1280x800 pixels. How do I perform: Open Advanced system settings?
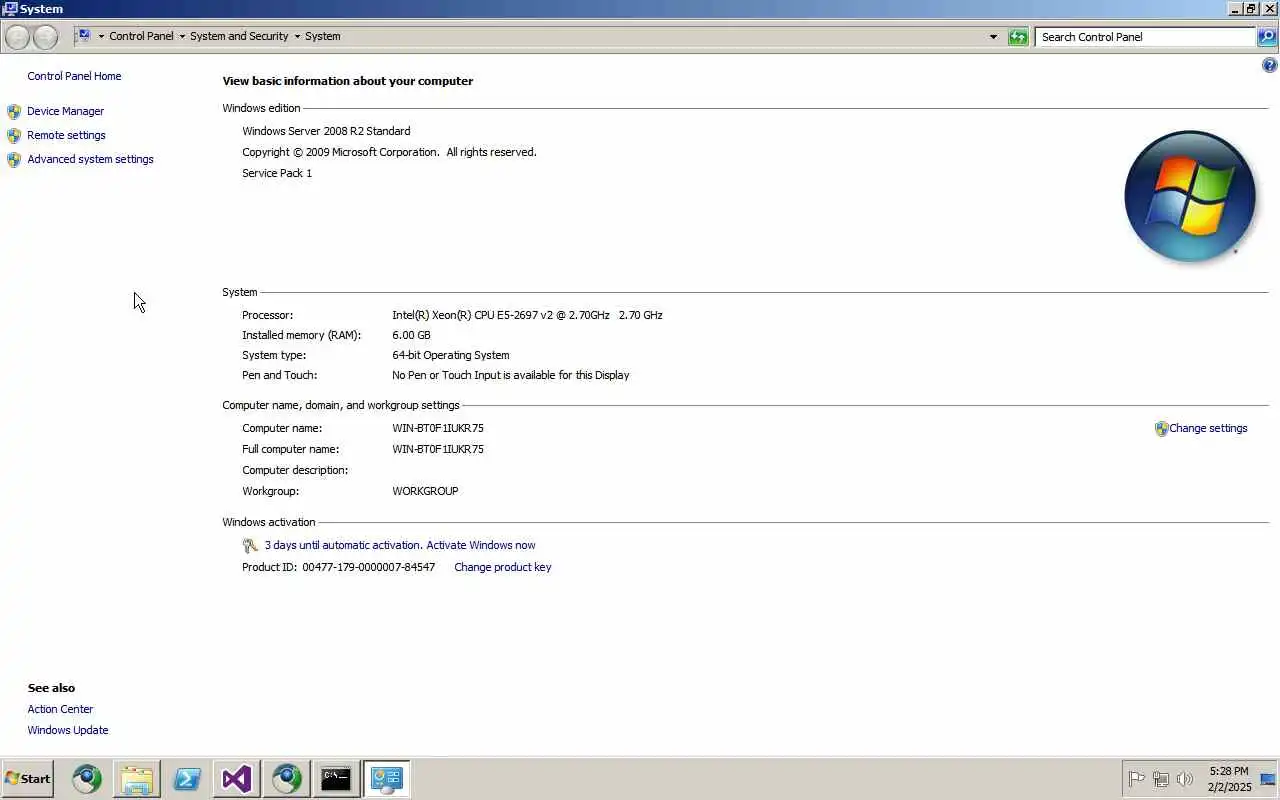(90, 159)
